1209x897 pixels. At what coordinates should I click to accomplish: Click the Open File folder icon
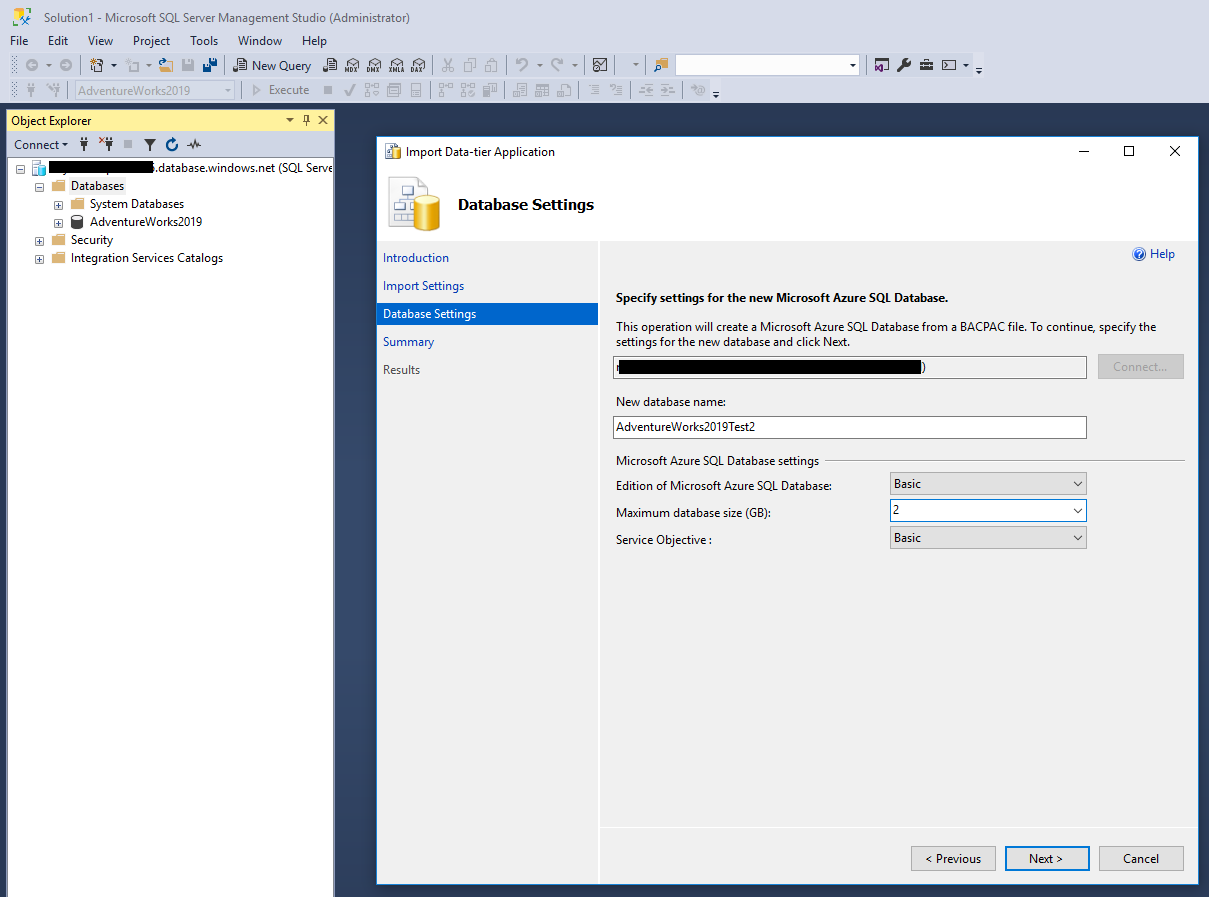(166, 65)
